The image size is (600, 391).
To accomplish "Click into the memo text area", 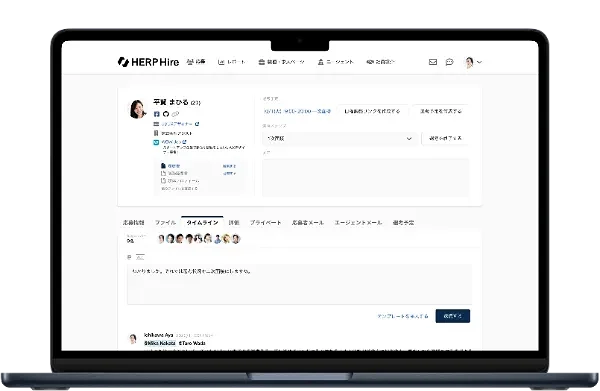I will [365, 178].
